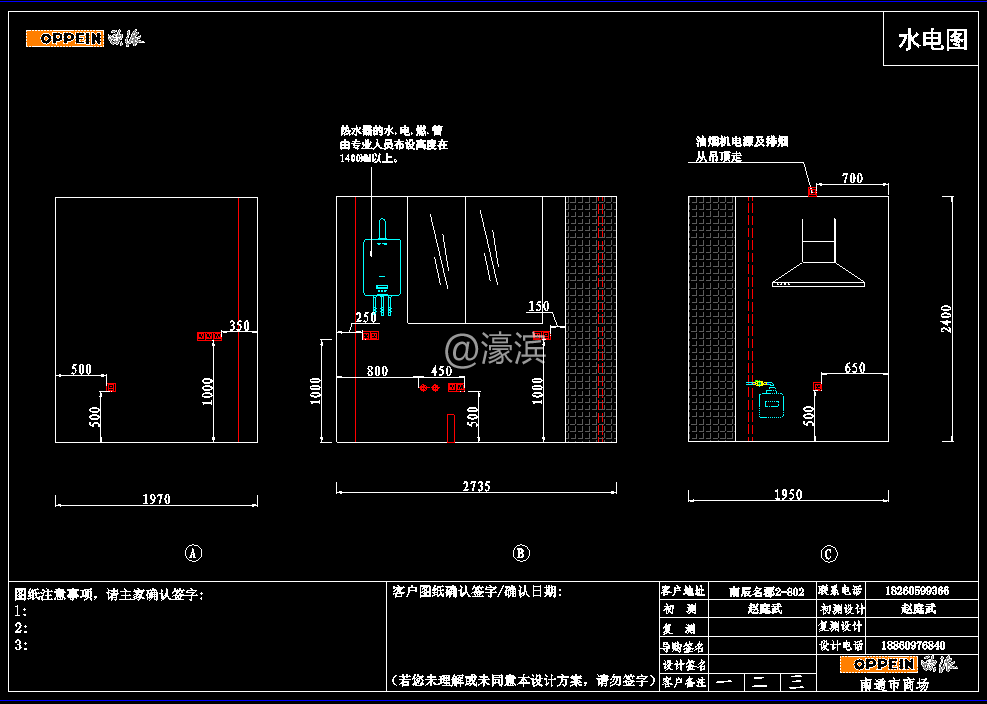Click the circled C view marker
Viewport: 987px width, 704px height.
pyautogui.click(x=828, y=554)
